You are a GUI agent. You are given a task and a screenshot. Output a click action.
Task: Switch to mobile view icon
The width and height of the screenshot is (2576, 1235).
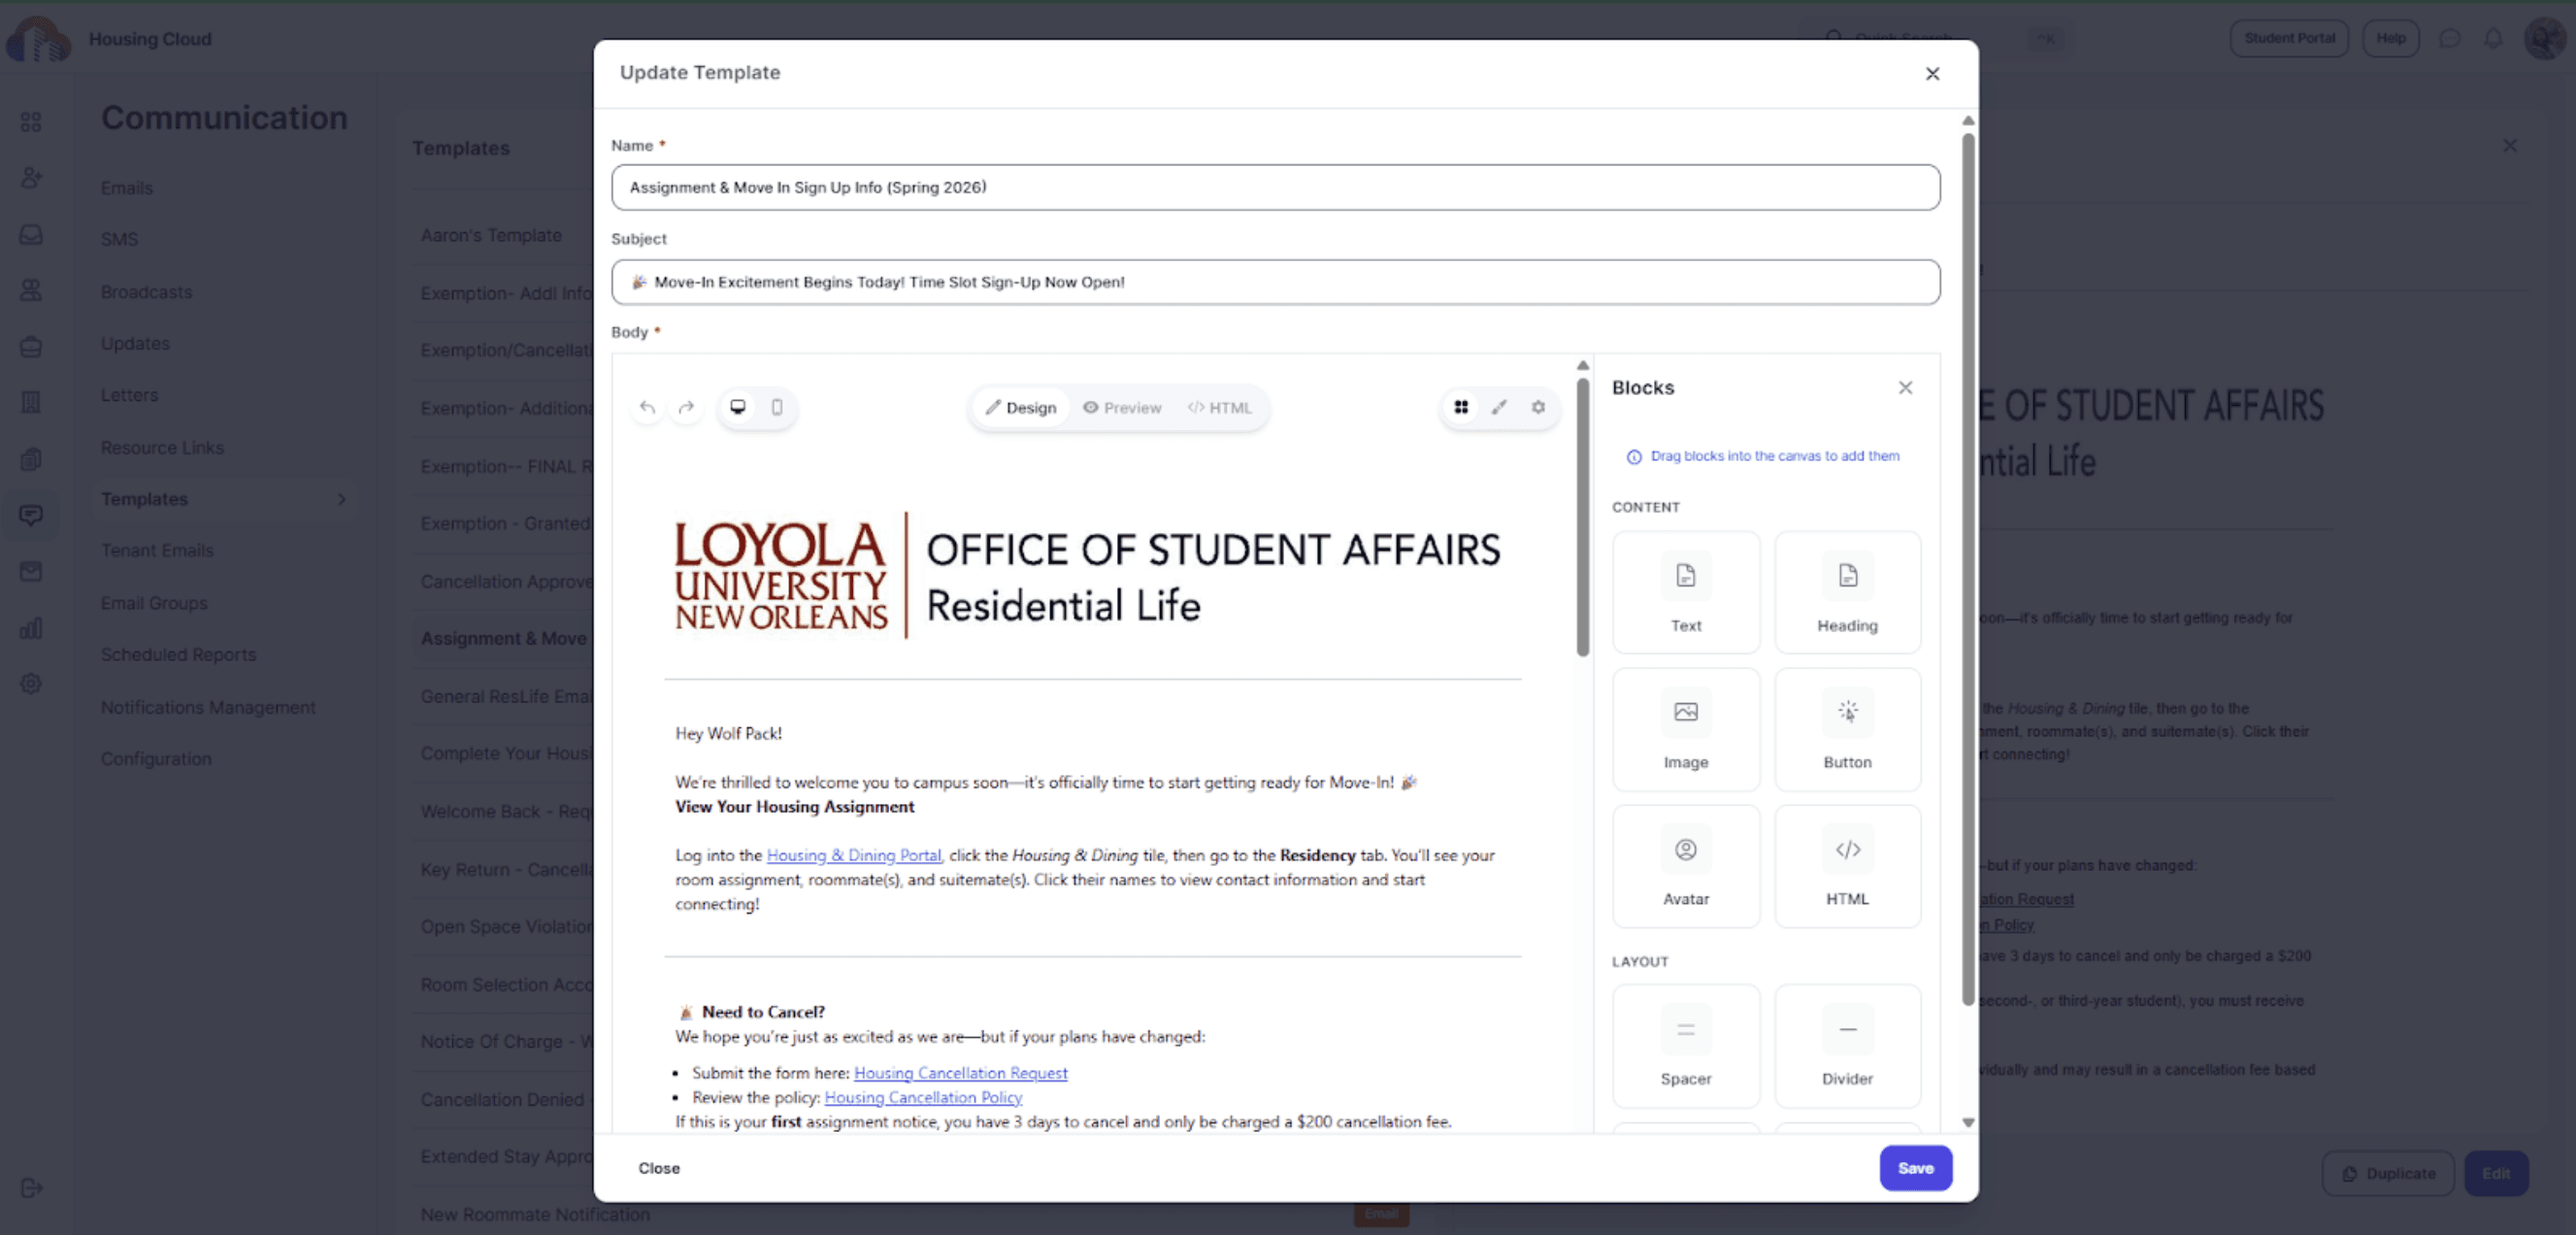777,407
